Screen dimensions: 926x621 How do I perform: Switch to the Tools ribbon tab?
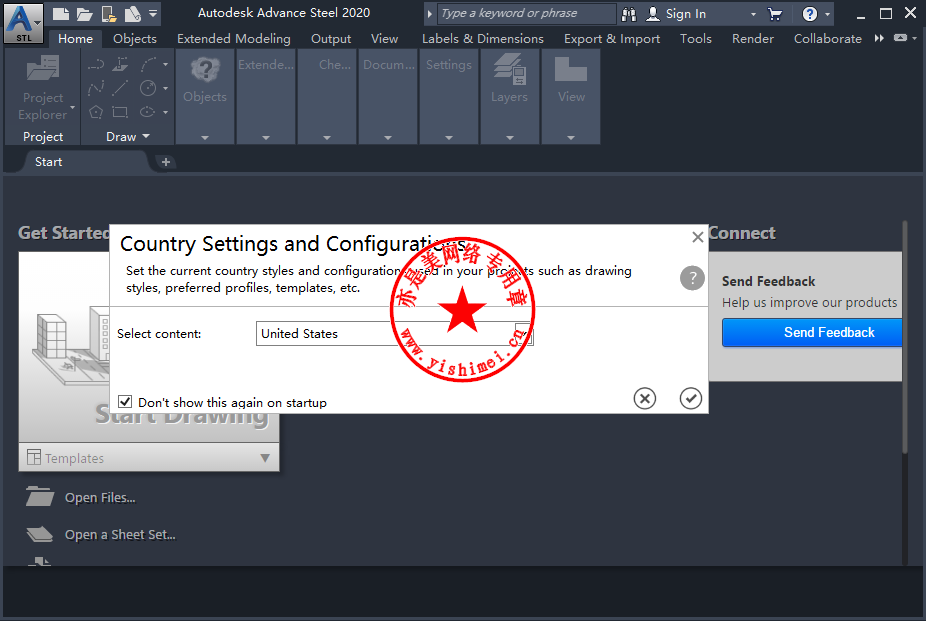pyautogui.click(x=696, y=38)
